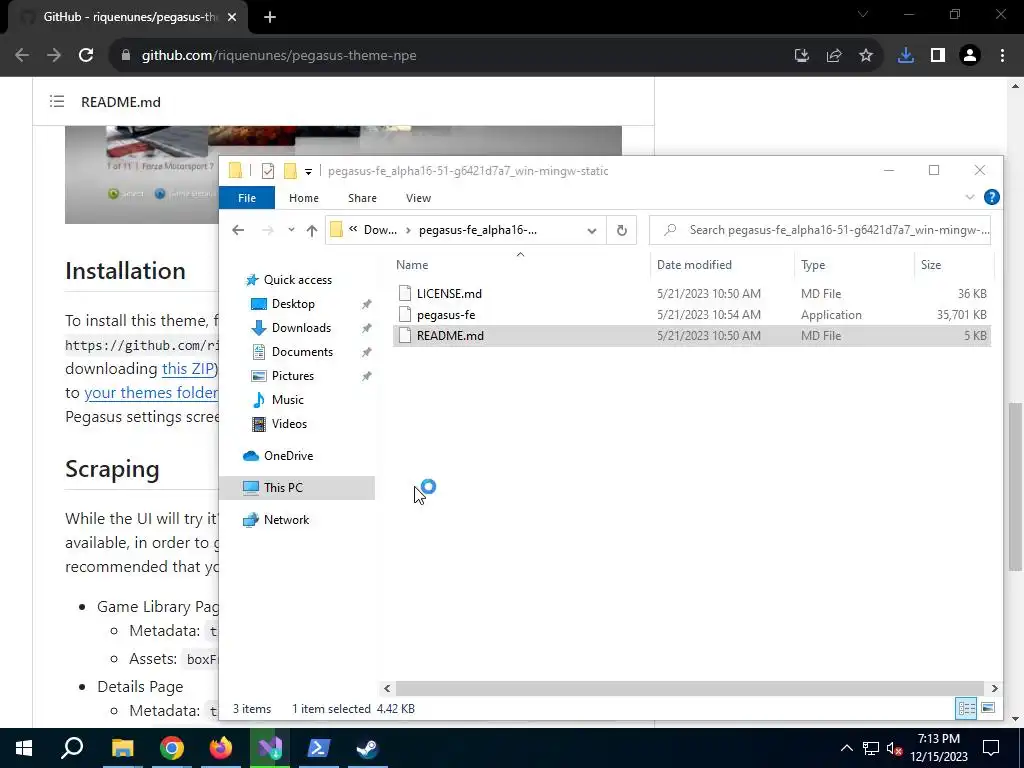Viewport: 1024px width, 768px height.
Task: Open Desktop in navigation pane
Action: pos(293,304)
